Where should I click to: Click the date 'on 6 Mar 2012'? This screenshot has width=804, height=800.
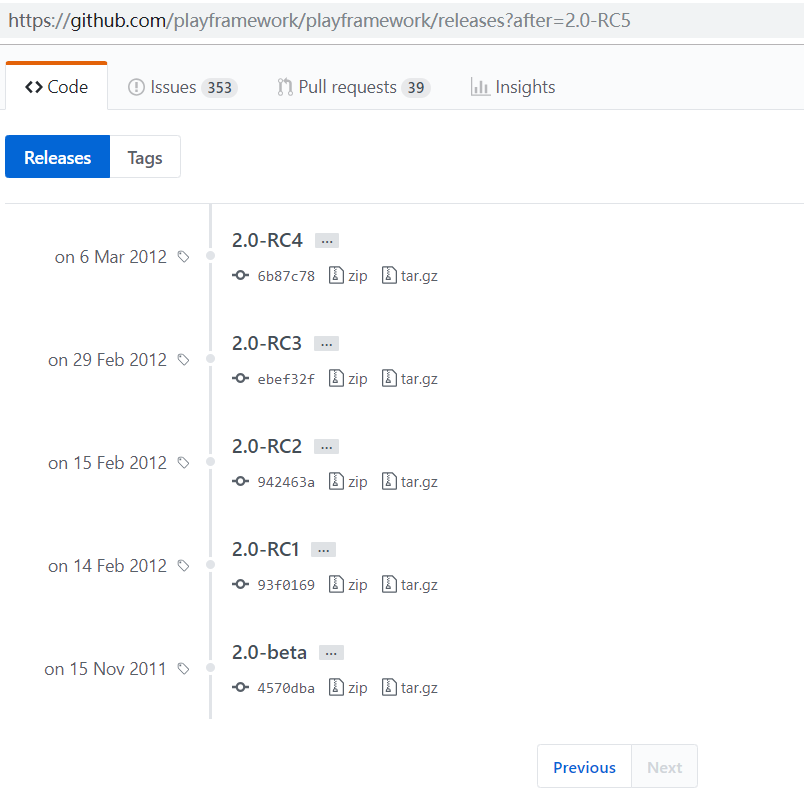point(111,256)
